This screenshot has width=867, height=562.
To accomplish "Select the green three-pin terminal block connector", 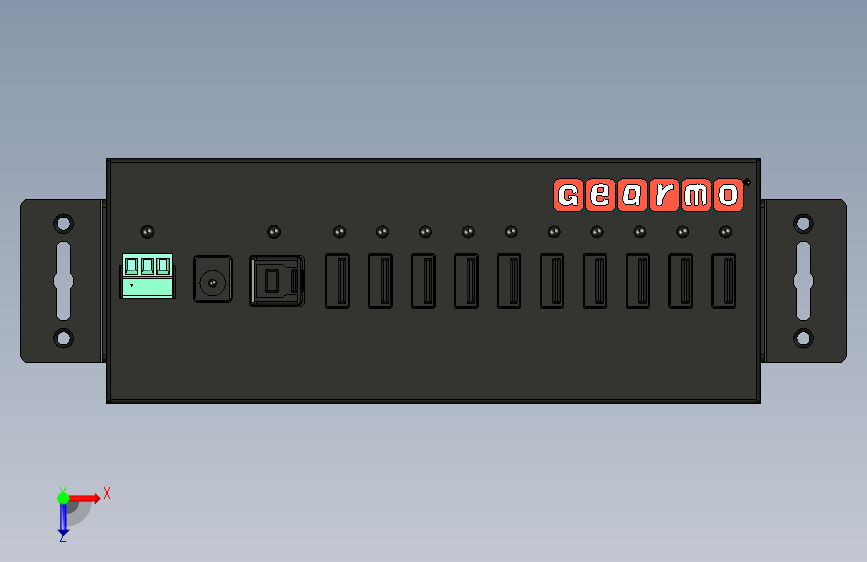I will tap(148, 276).
